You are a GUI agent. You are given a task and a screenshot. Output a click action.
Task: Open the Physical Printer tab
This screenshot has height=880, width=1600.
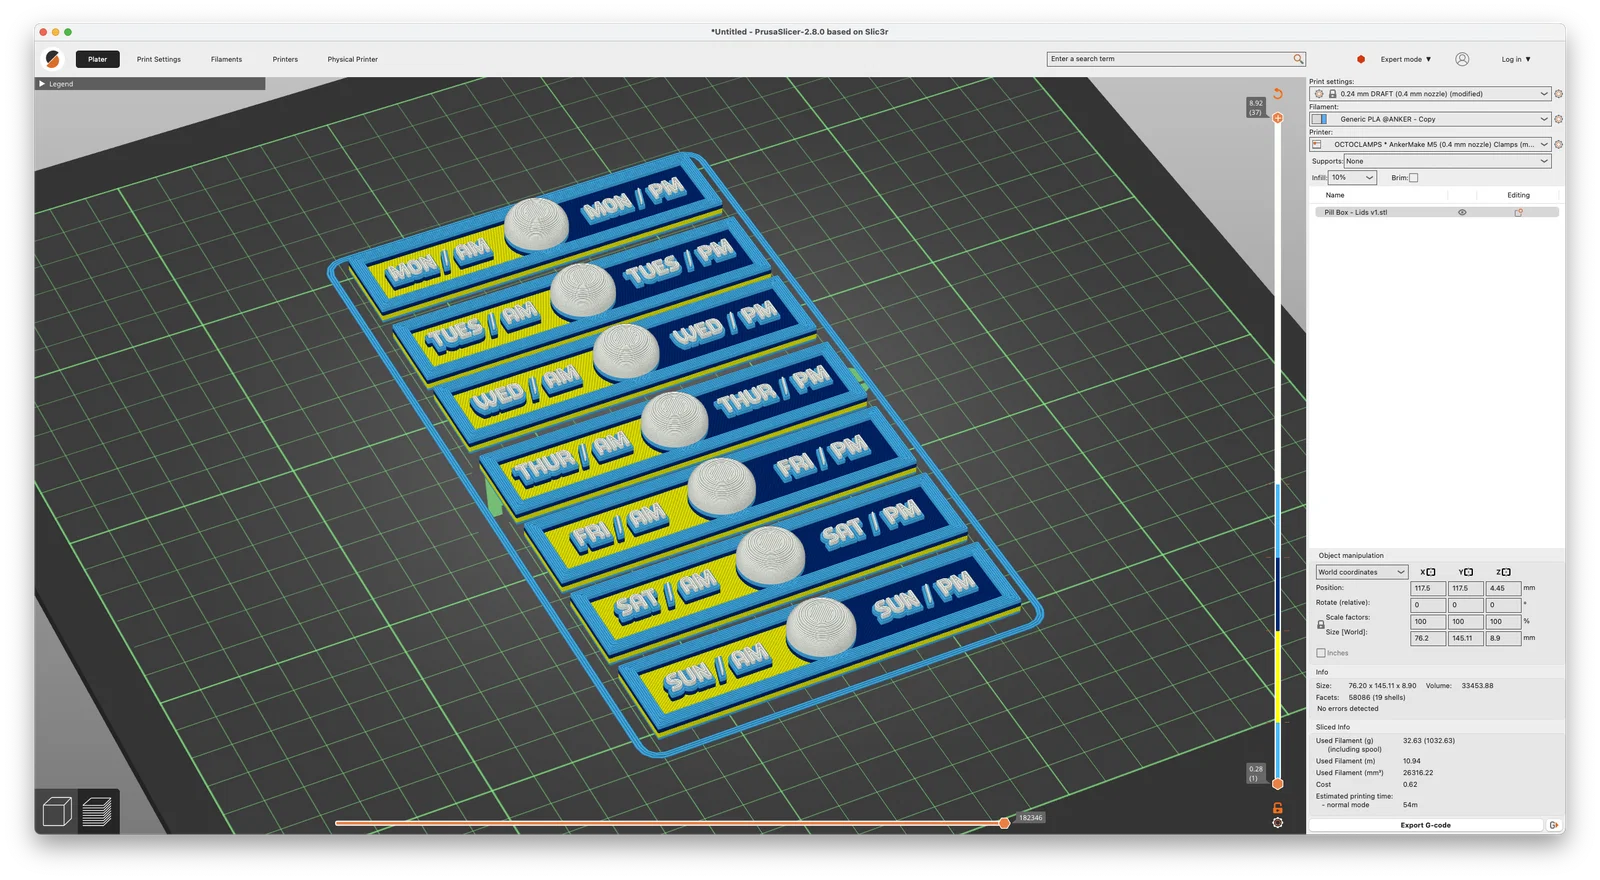352,60
